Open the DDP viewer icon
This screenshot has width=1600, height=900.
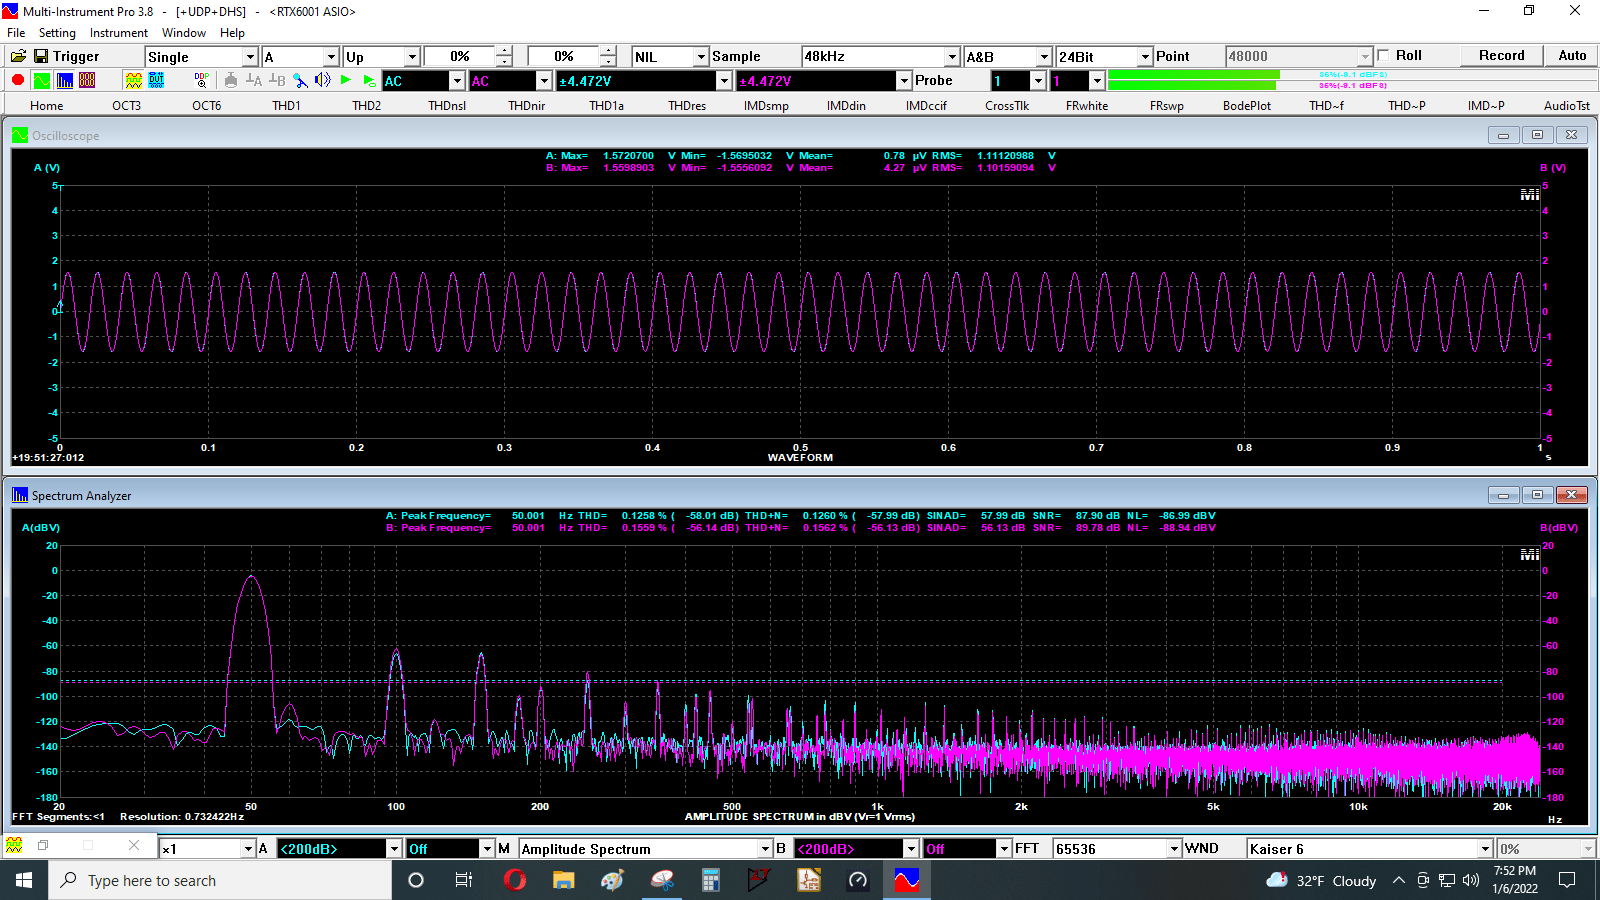202,80
